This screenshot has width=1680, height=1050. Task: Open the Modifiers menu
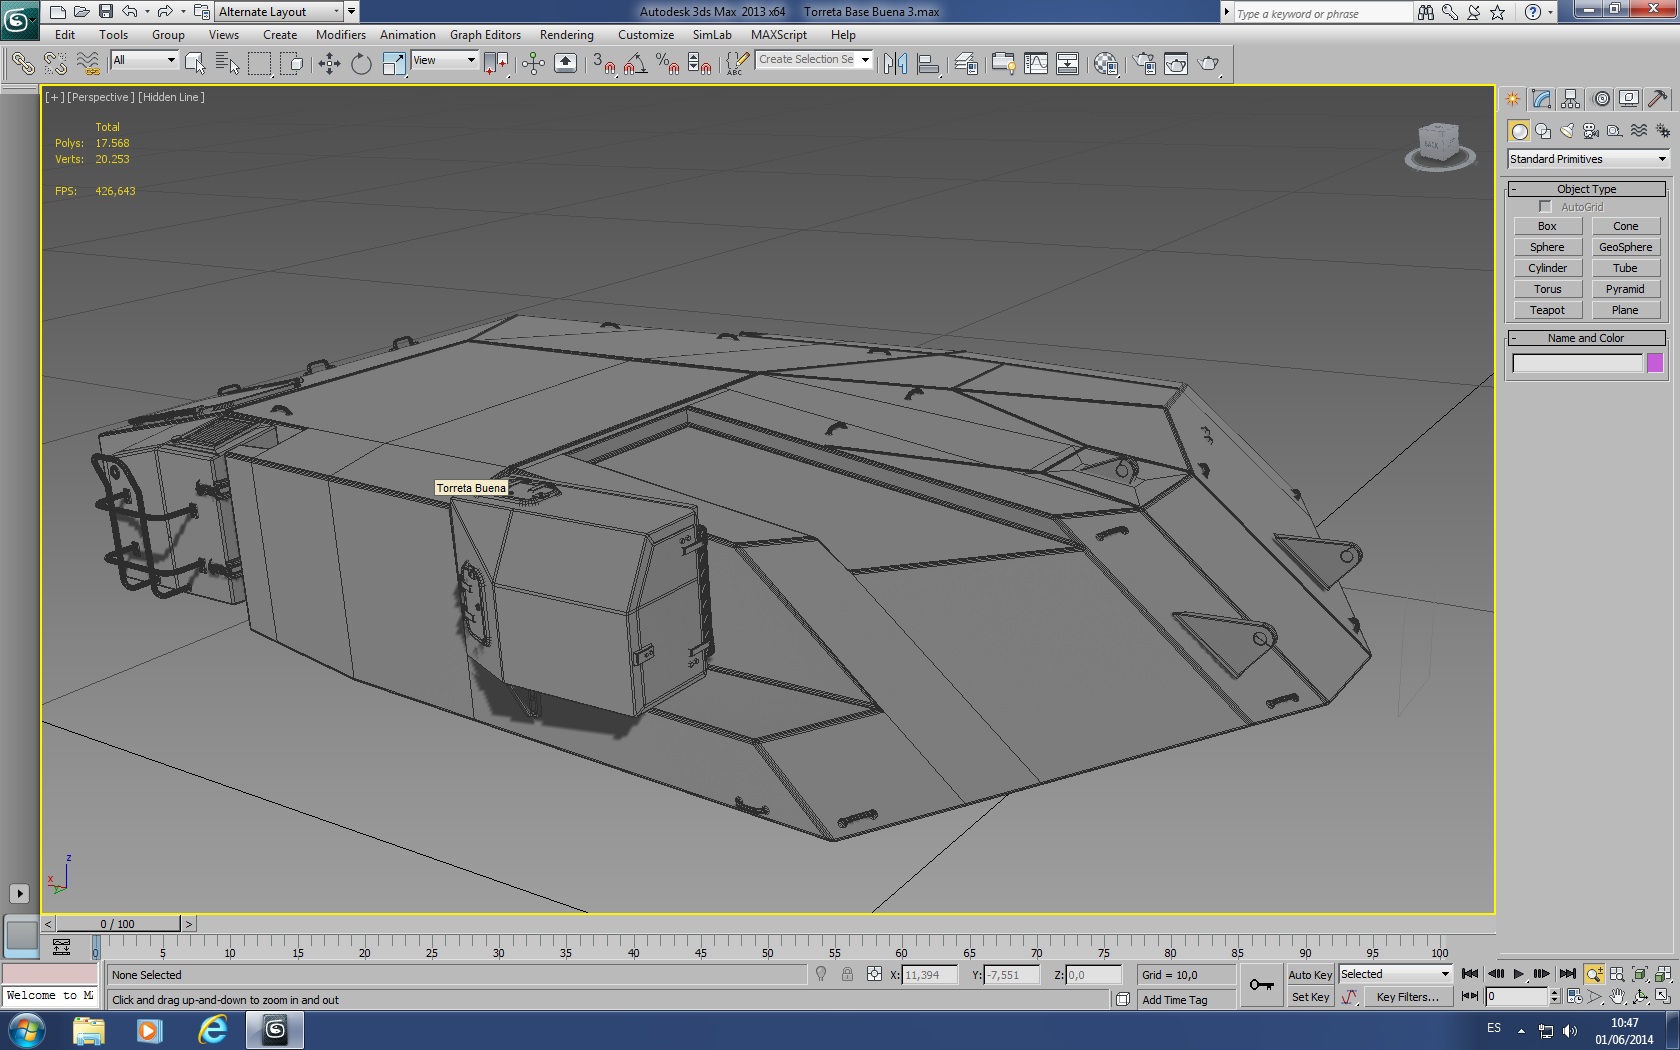[341, 35]
